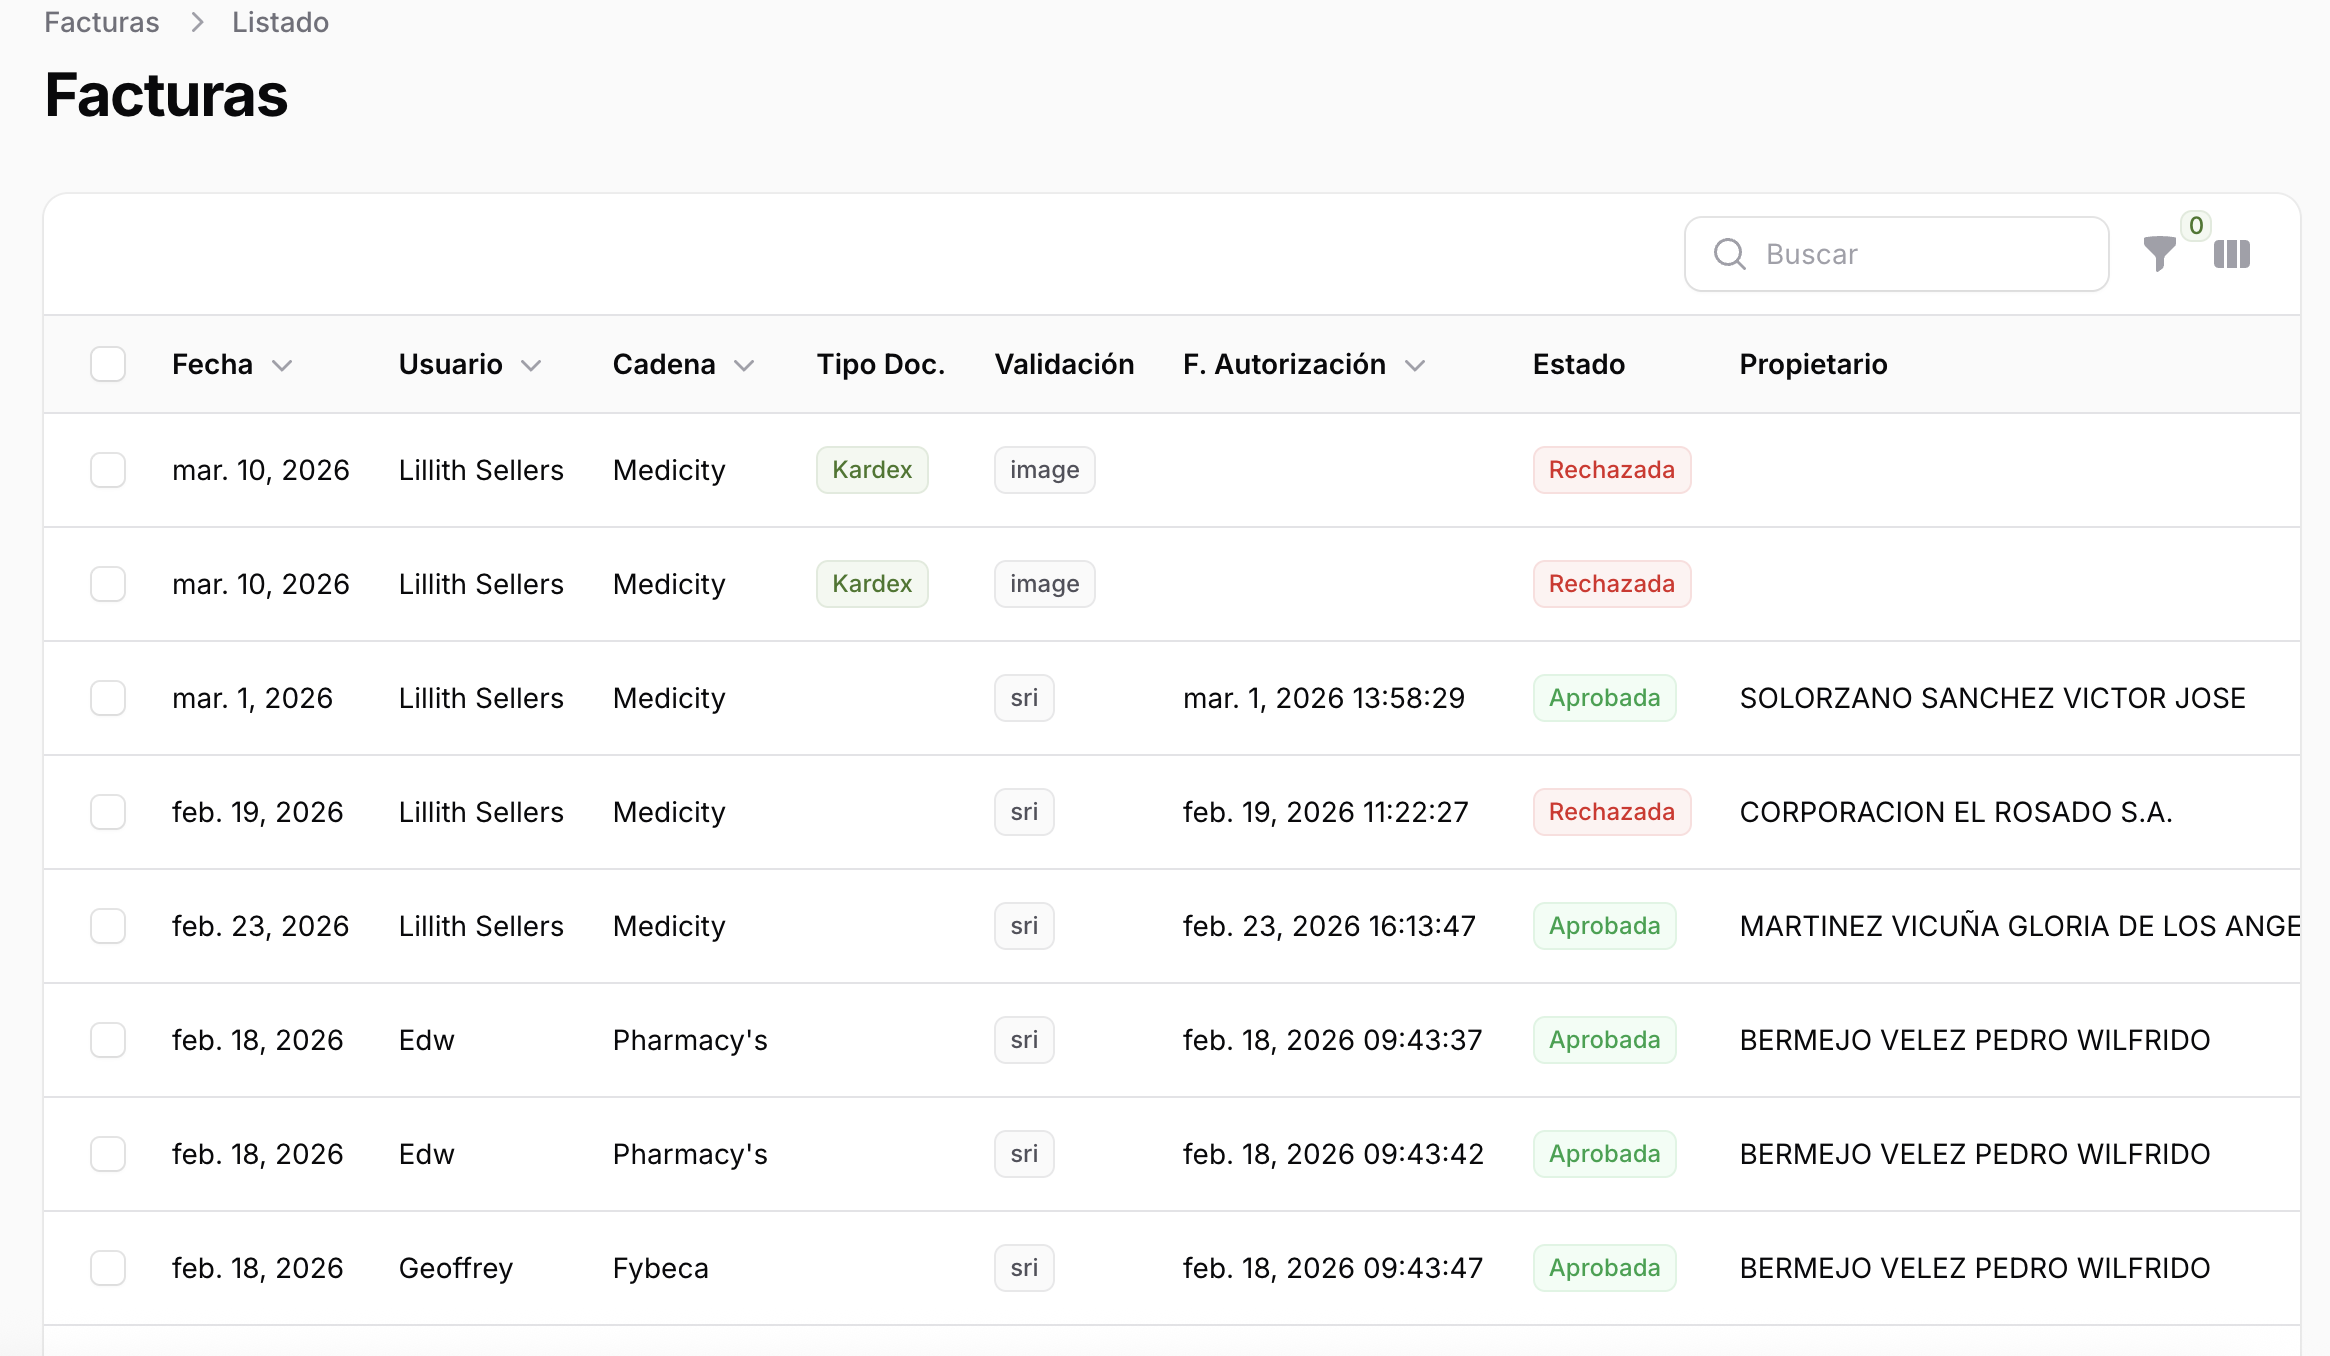Screen dimensions: 2330x1356
Task: Open the filter icon next to search
Action: click(2159, 254)
